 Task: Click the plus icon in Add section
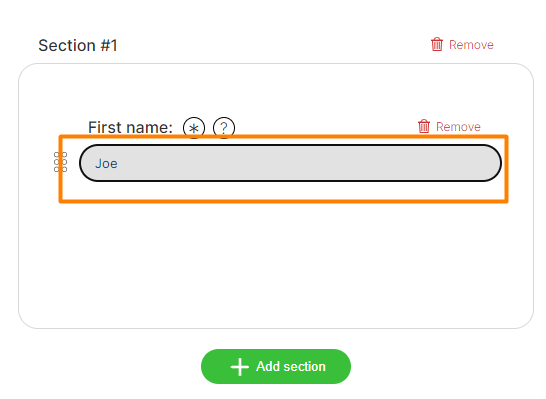click(x=240, y=367)
